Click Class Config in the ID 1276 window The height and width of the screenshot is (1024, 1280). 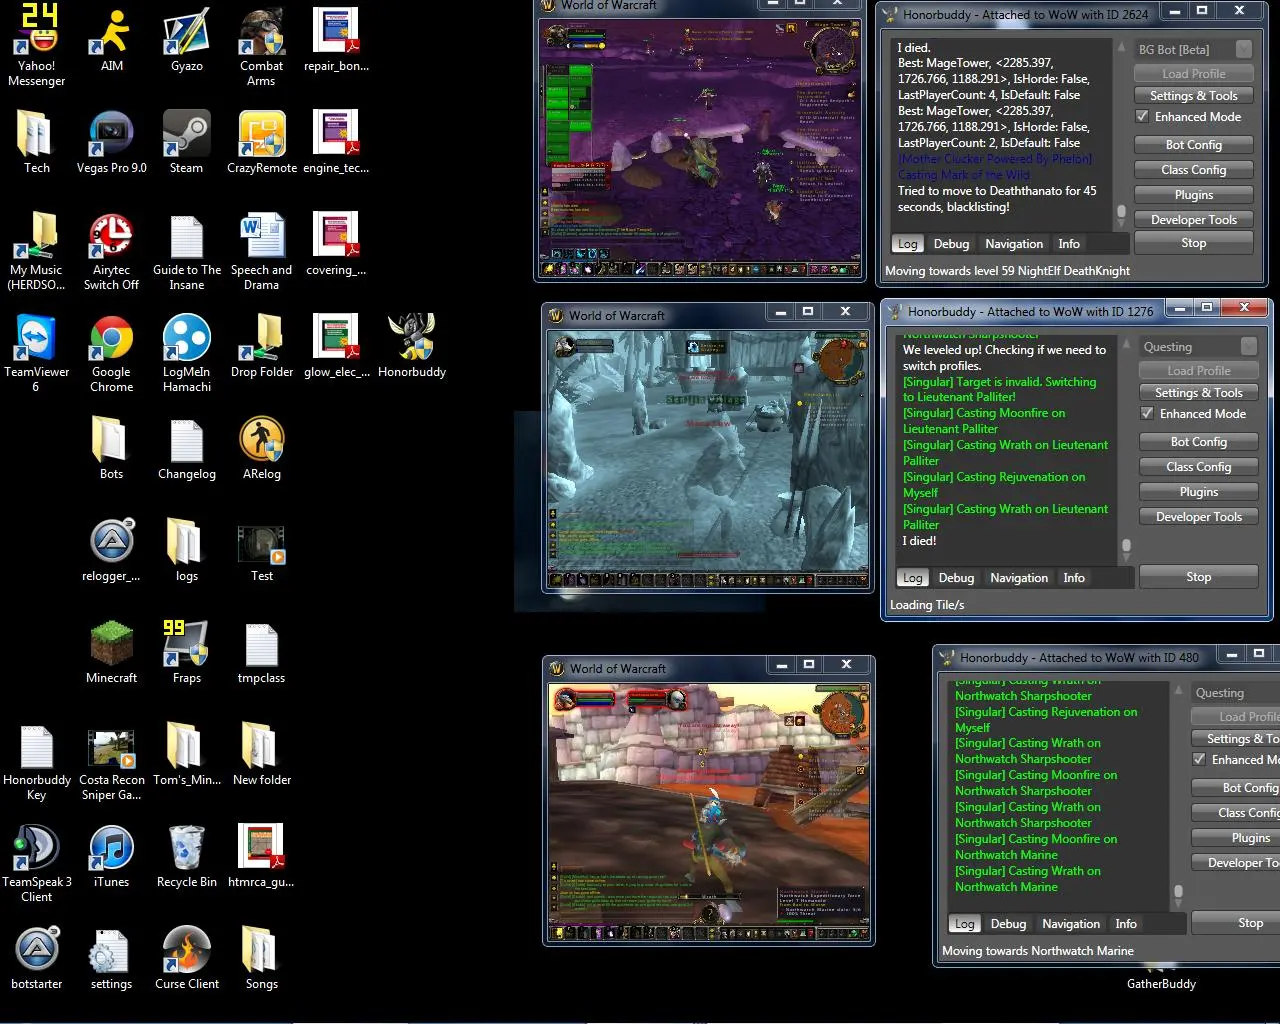tap(1198, 467)
